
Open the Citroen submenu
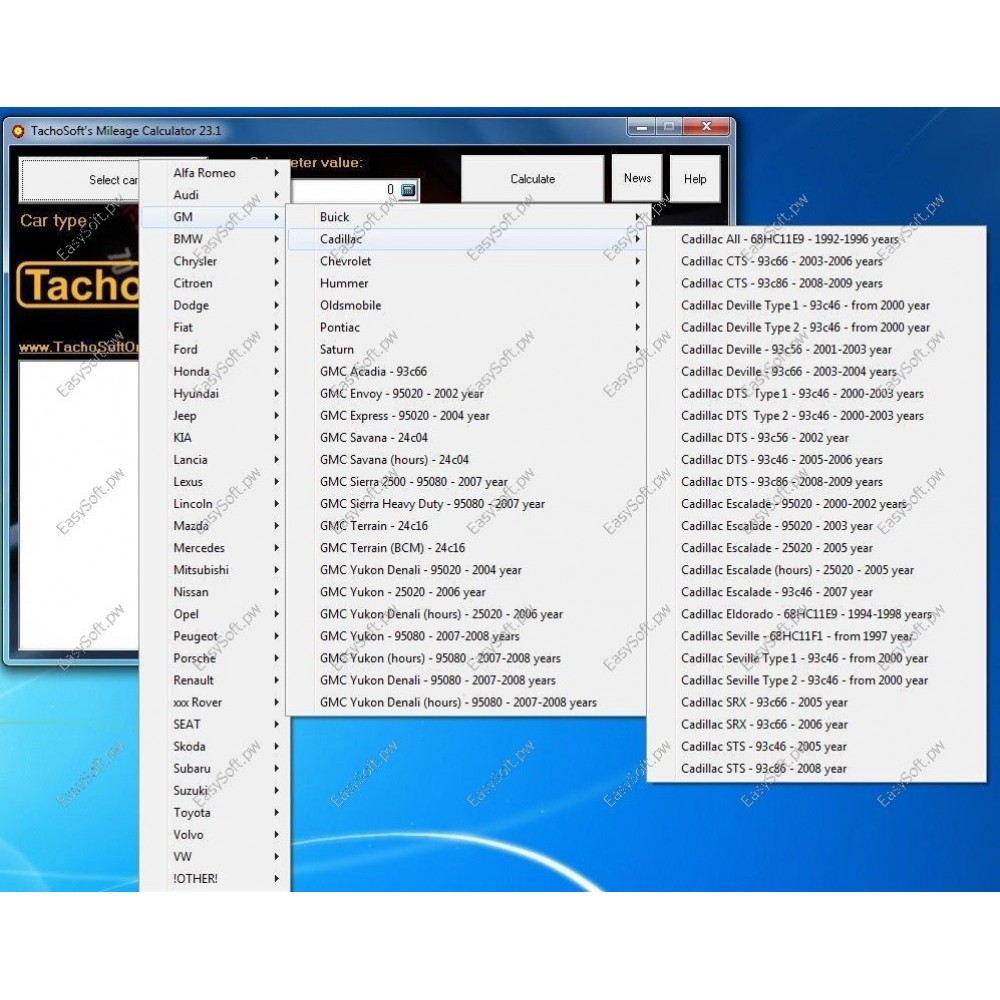pyautogui.click(x=214, y=283)
